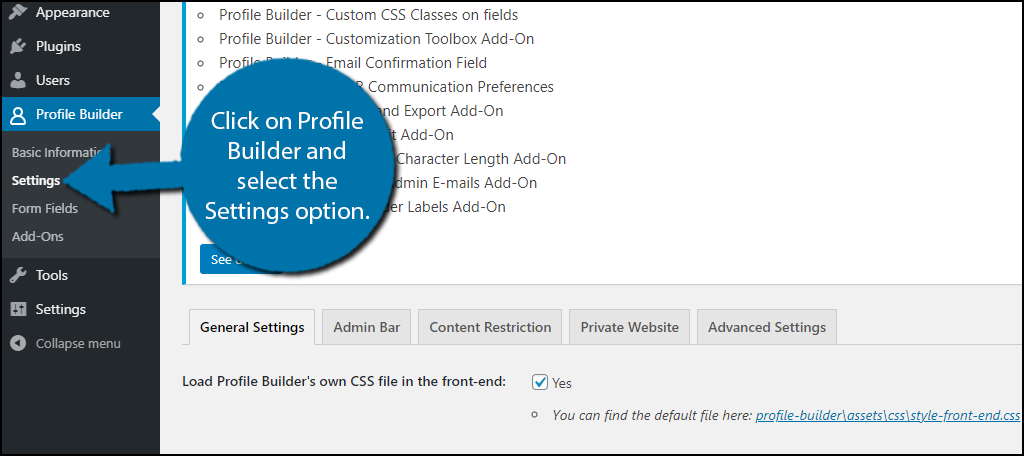Open the Profile Builder Settings submenu item

point(36,181)
